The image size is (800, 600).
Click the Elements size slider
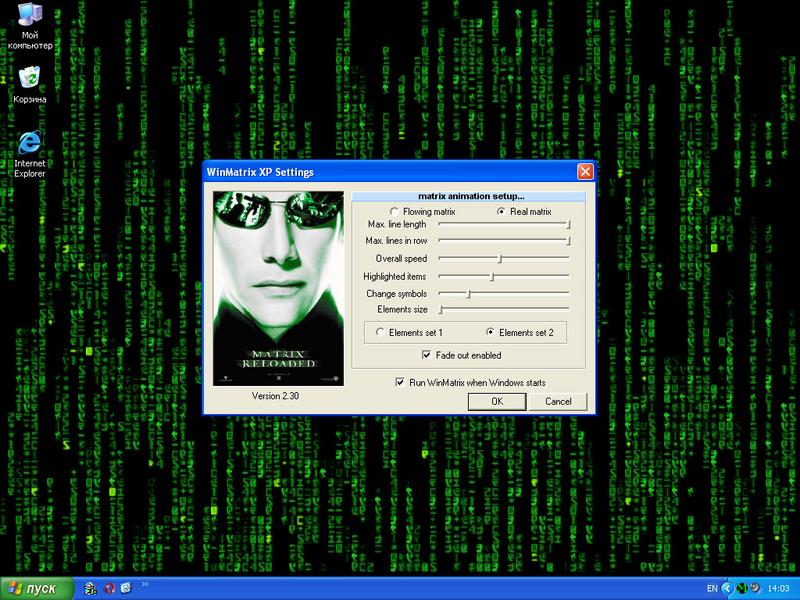[504, 309]
